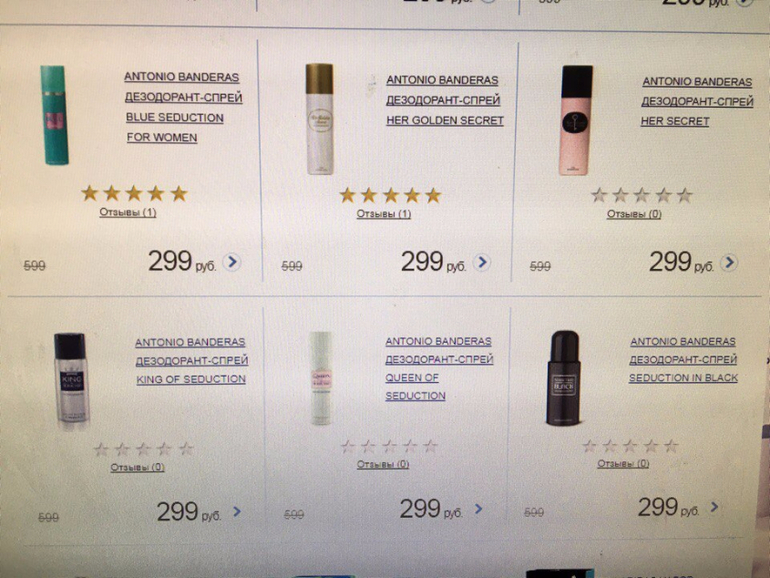Viewport: 770px width, 578px height.
Task: Click arrow icon beside Her Secret price
Action: pyautogui.click(x=729, y=263)
